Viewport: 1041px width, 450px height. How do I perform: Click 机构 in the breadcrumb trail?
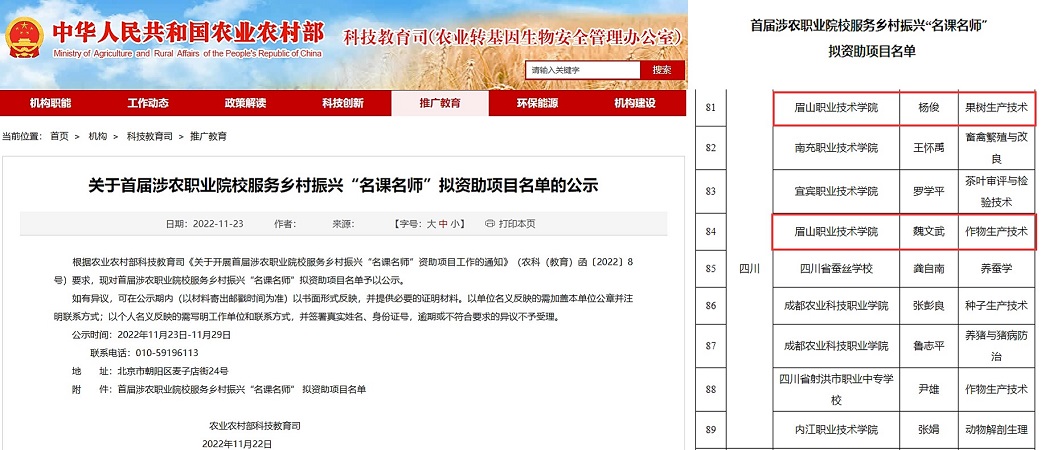98,136
